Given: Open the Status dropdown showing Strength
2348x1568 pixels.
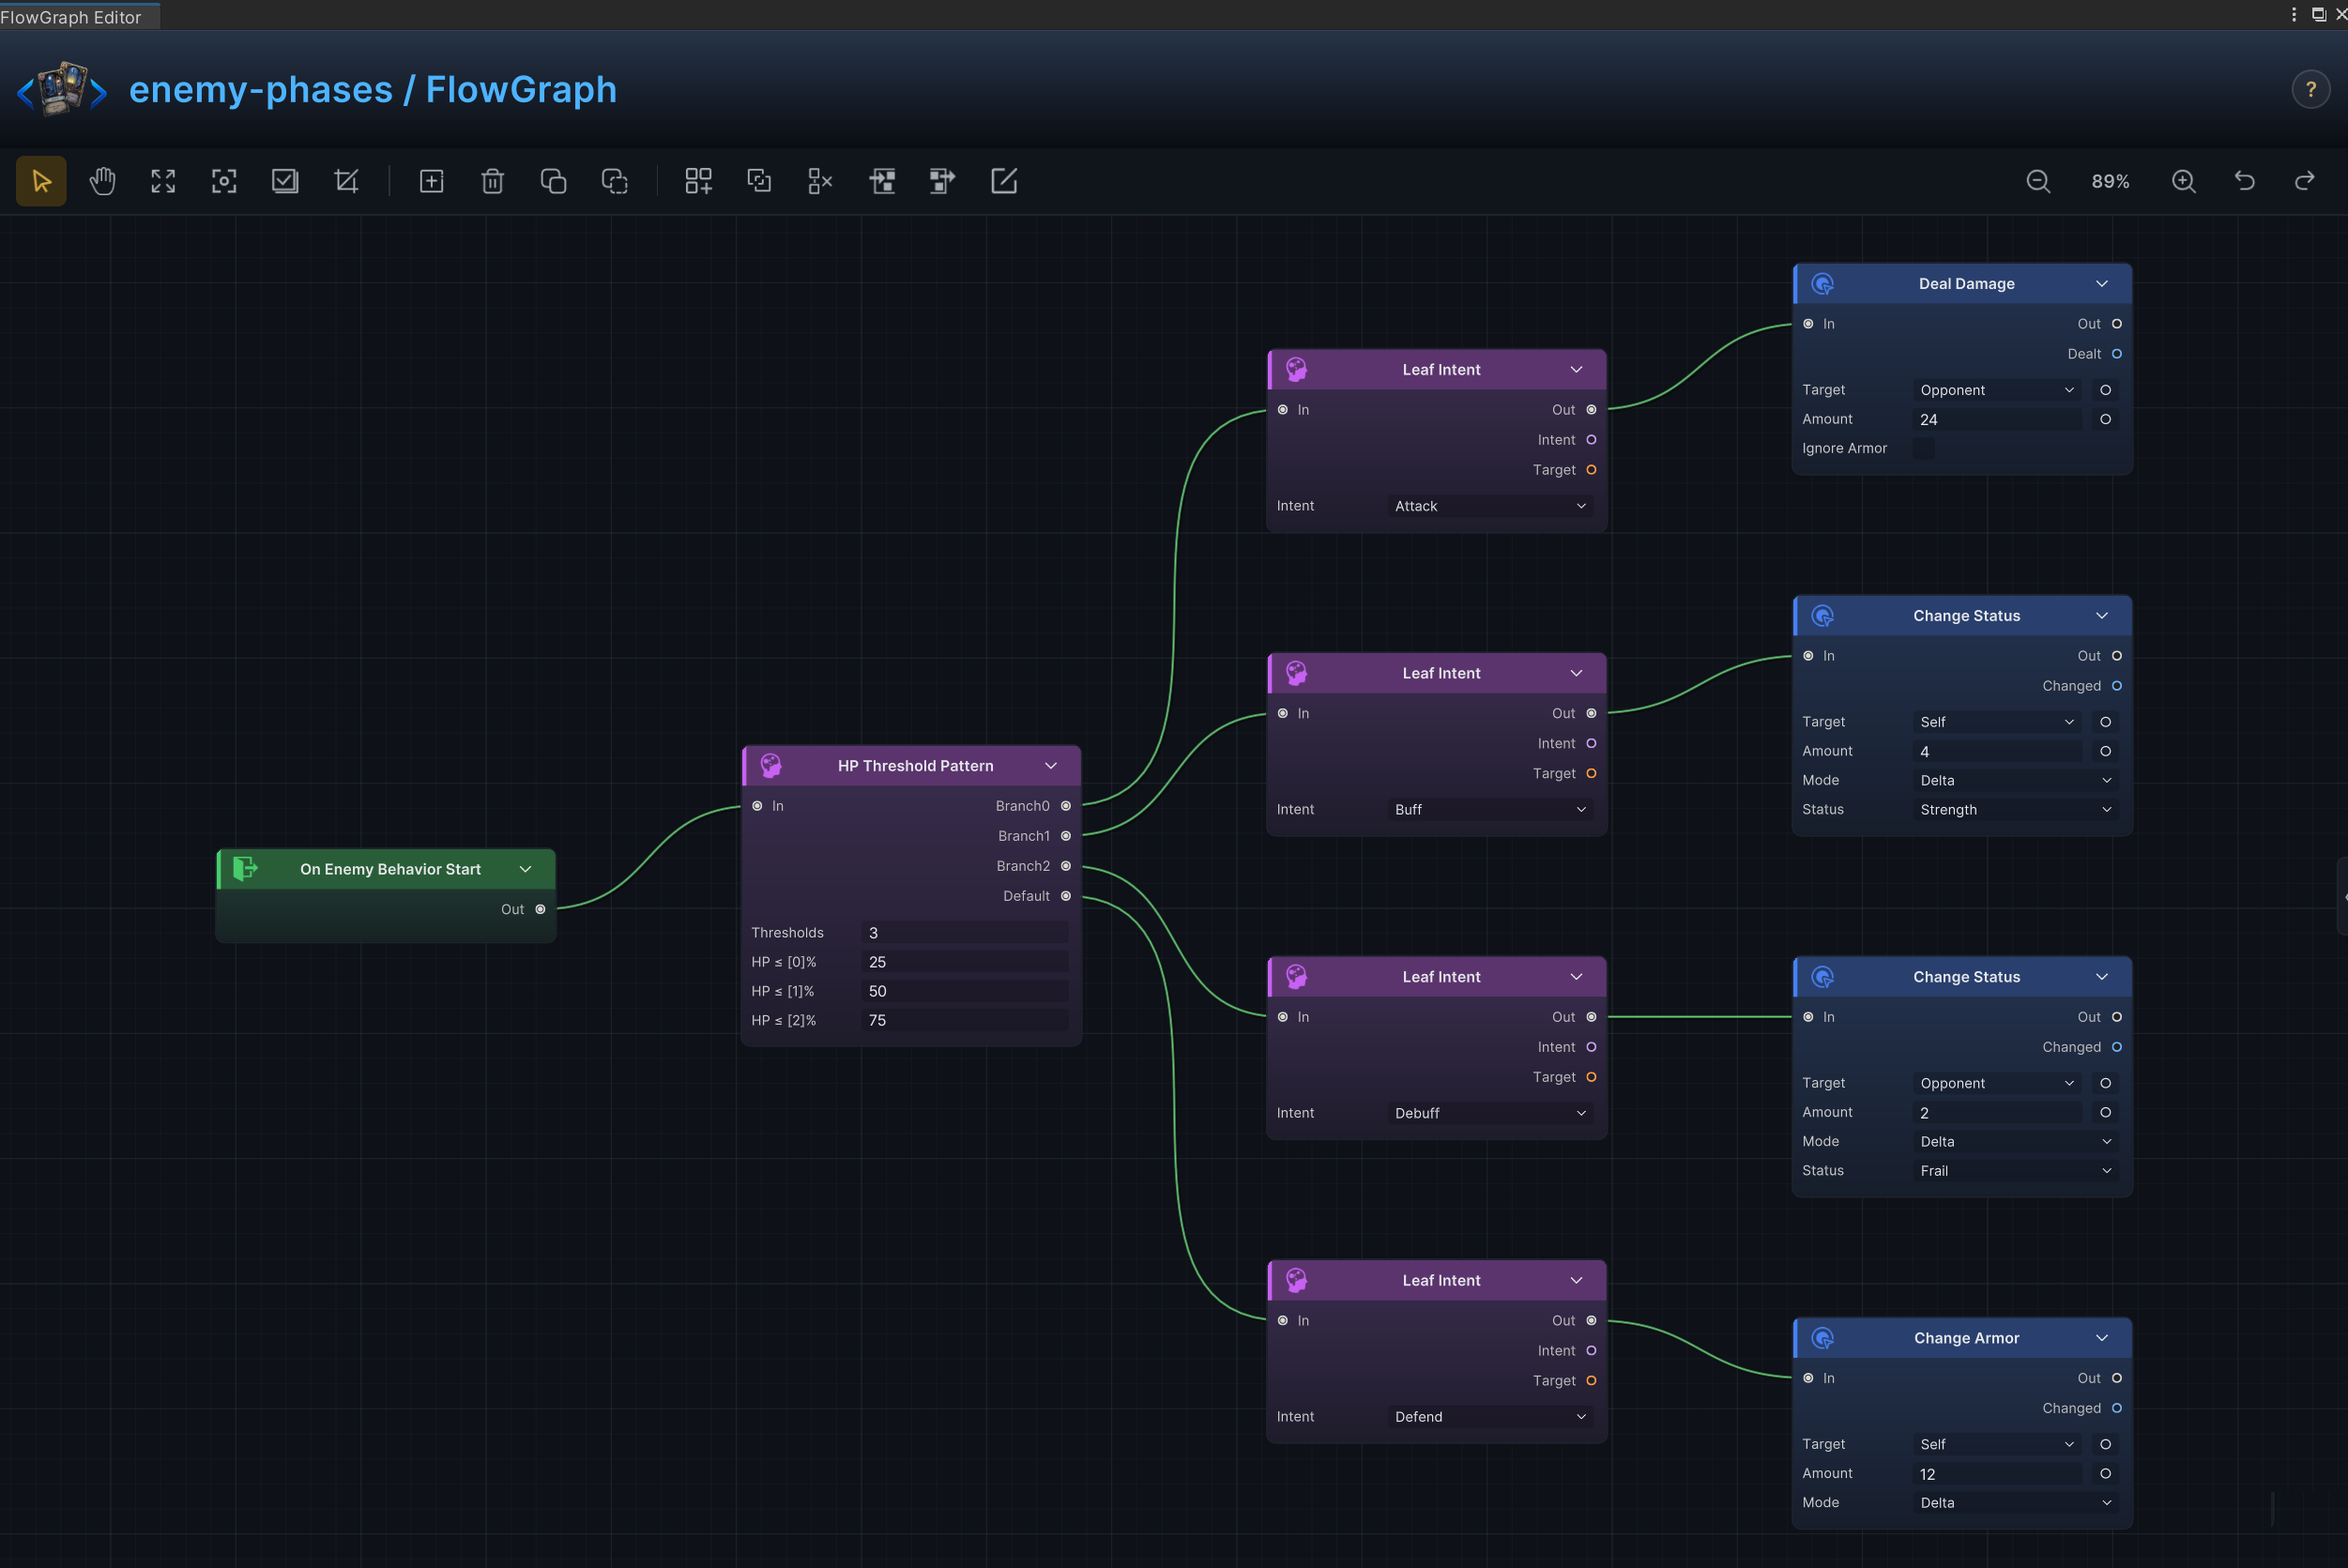Looking at the screenshot, I should pos(2015,810).
